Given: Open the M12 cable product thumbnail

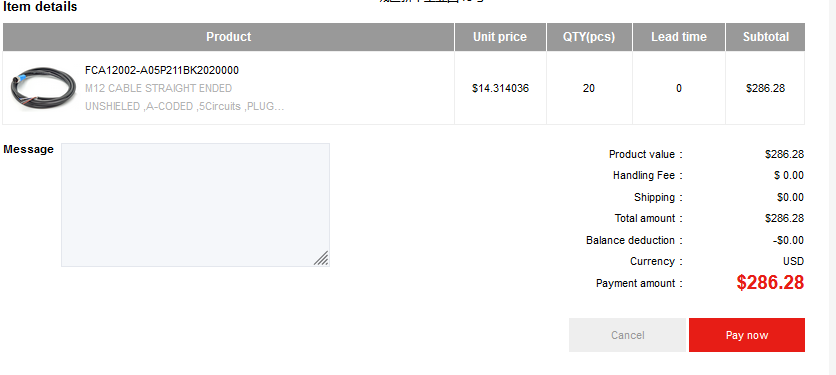Looking at the screenshot, I should click(43, 89).
